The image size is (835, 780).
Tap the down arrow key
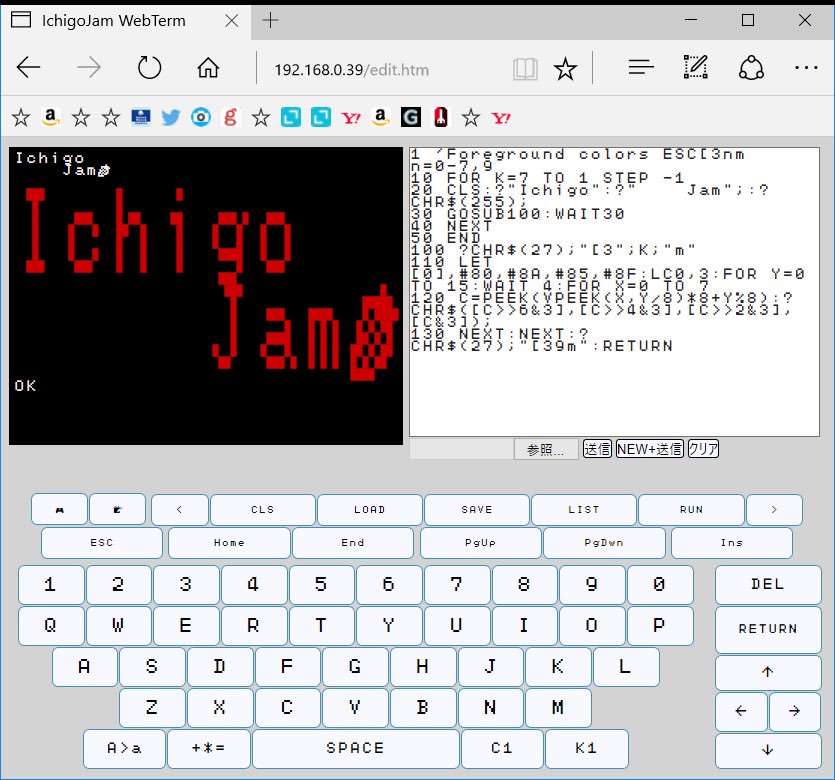[768, 750]
